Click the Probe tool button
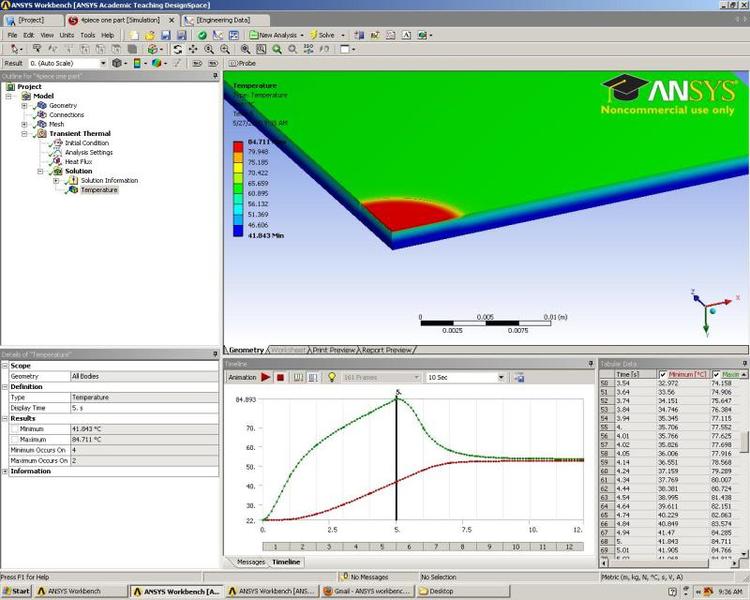This screenshot has height=600, width=750. click(243, 63)
